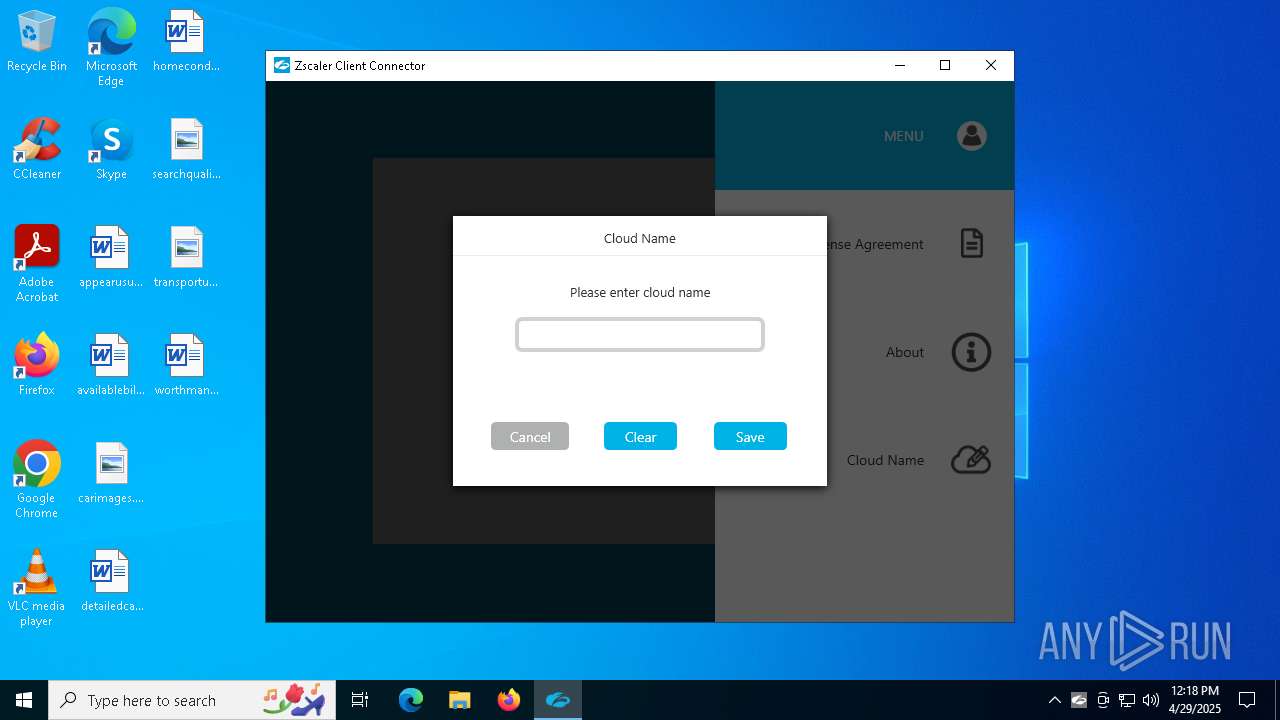
Task: Open File Explorer from the taskbar
Action: click(459, 700)
